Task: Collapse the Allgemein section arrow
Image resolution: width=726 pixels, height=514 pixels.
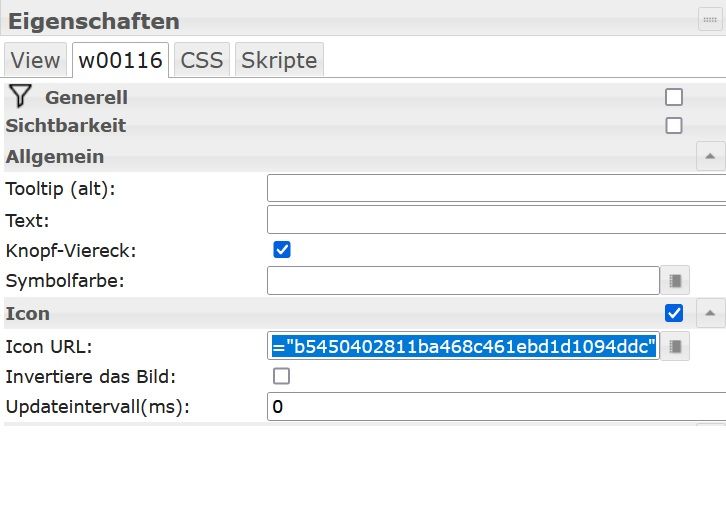Action: click(709, 156)
